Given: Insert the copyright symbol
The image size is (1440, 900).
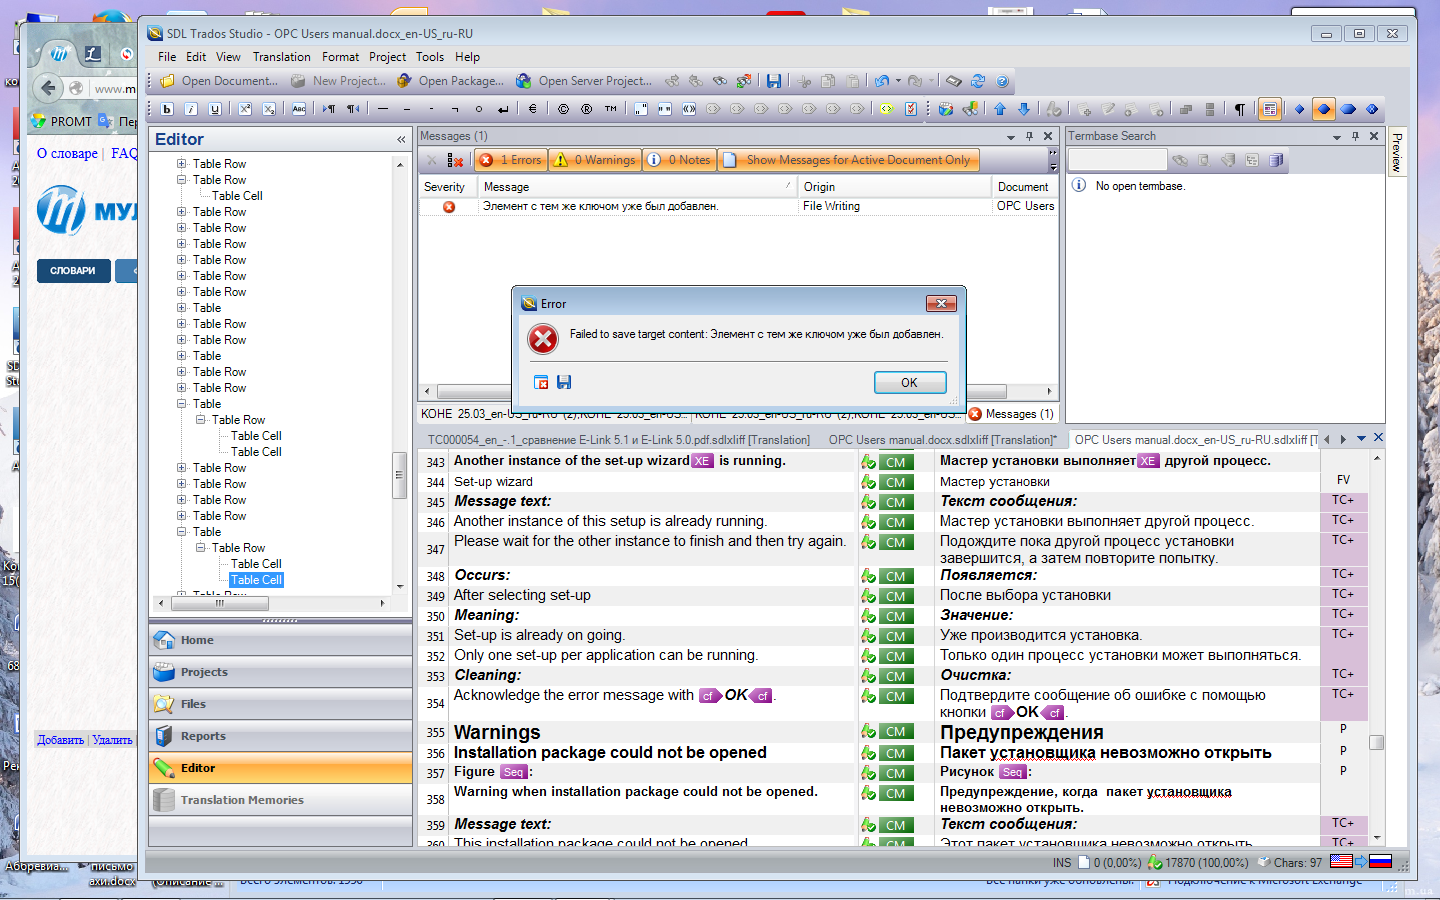Looking at the screenshot, I should point(563,109).
